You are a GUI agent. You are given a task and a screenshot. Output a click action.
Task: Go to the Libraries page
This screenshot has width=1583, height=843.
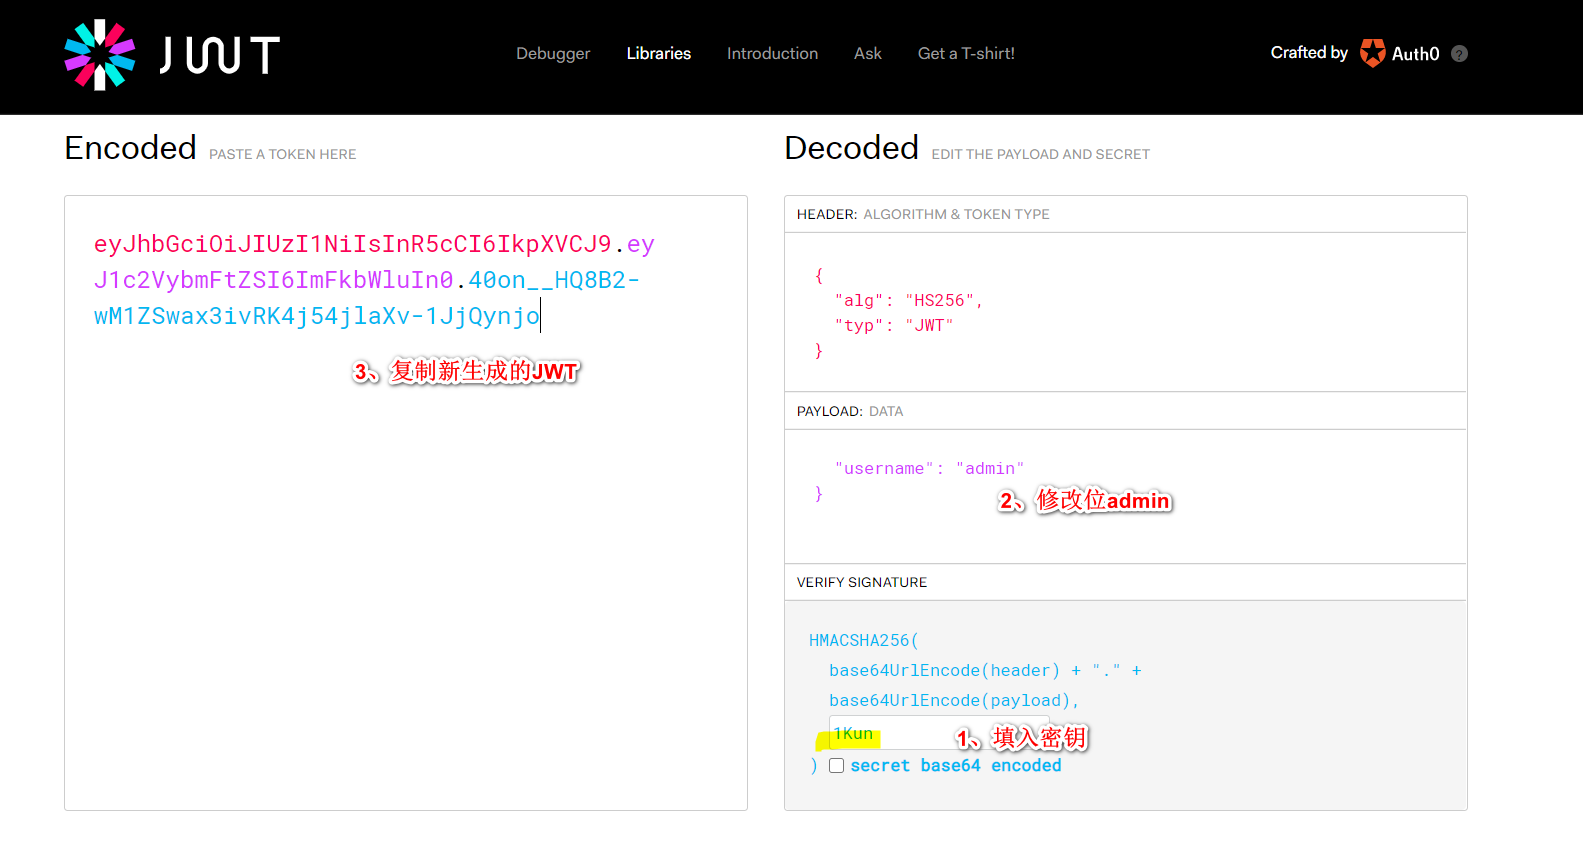[x=658, y=54]
